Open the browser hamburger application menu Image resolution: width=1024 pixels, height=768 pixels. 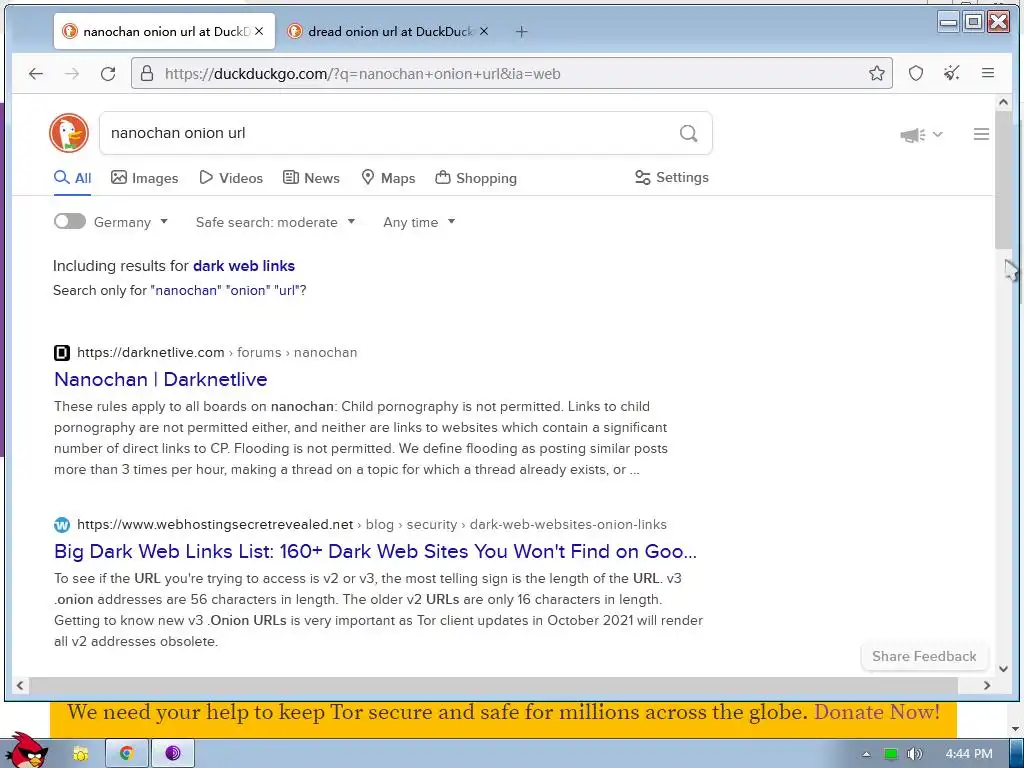click(x=987, y=73)
